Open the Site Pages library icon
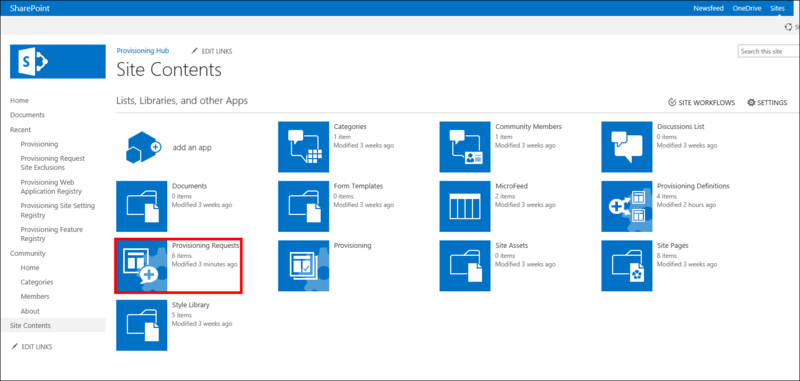The width and height of the screenshot is (800, 381). (x=627, y=266)
